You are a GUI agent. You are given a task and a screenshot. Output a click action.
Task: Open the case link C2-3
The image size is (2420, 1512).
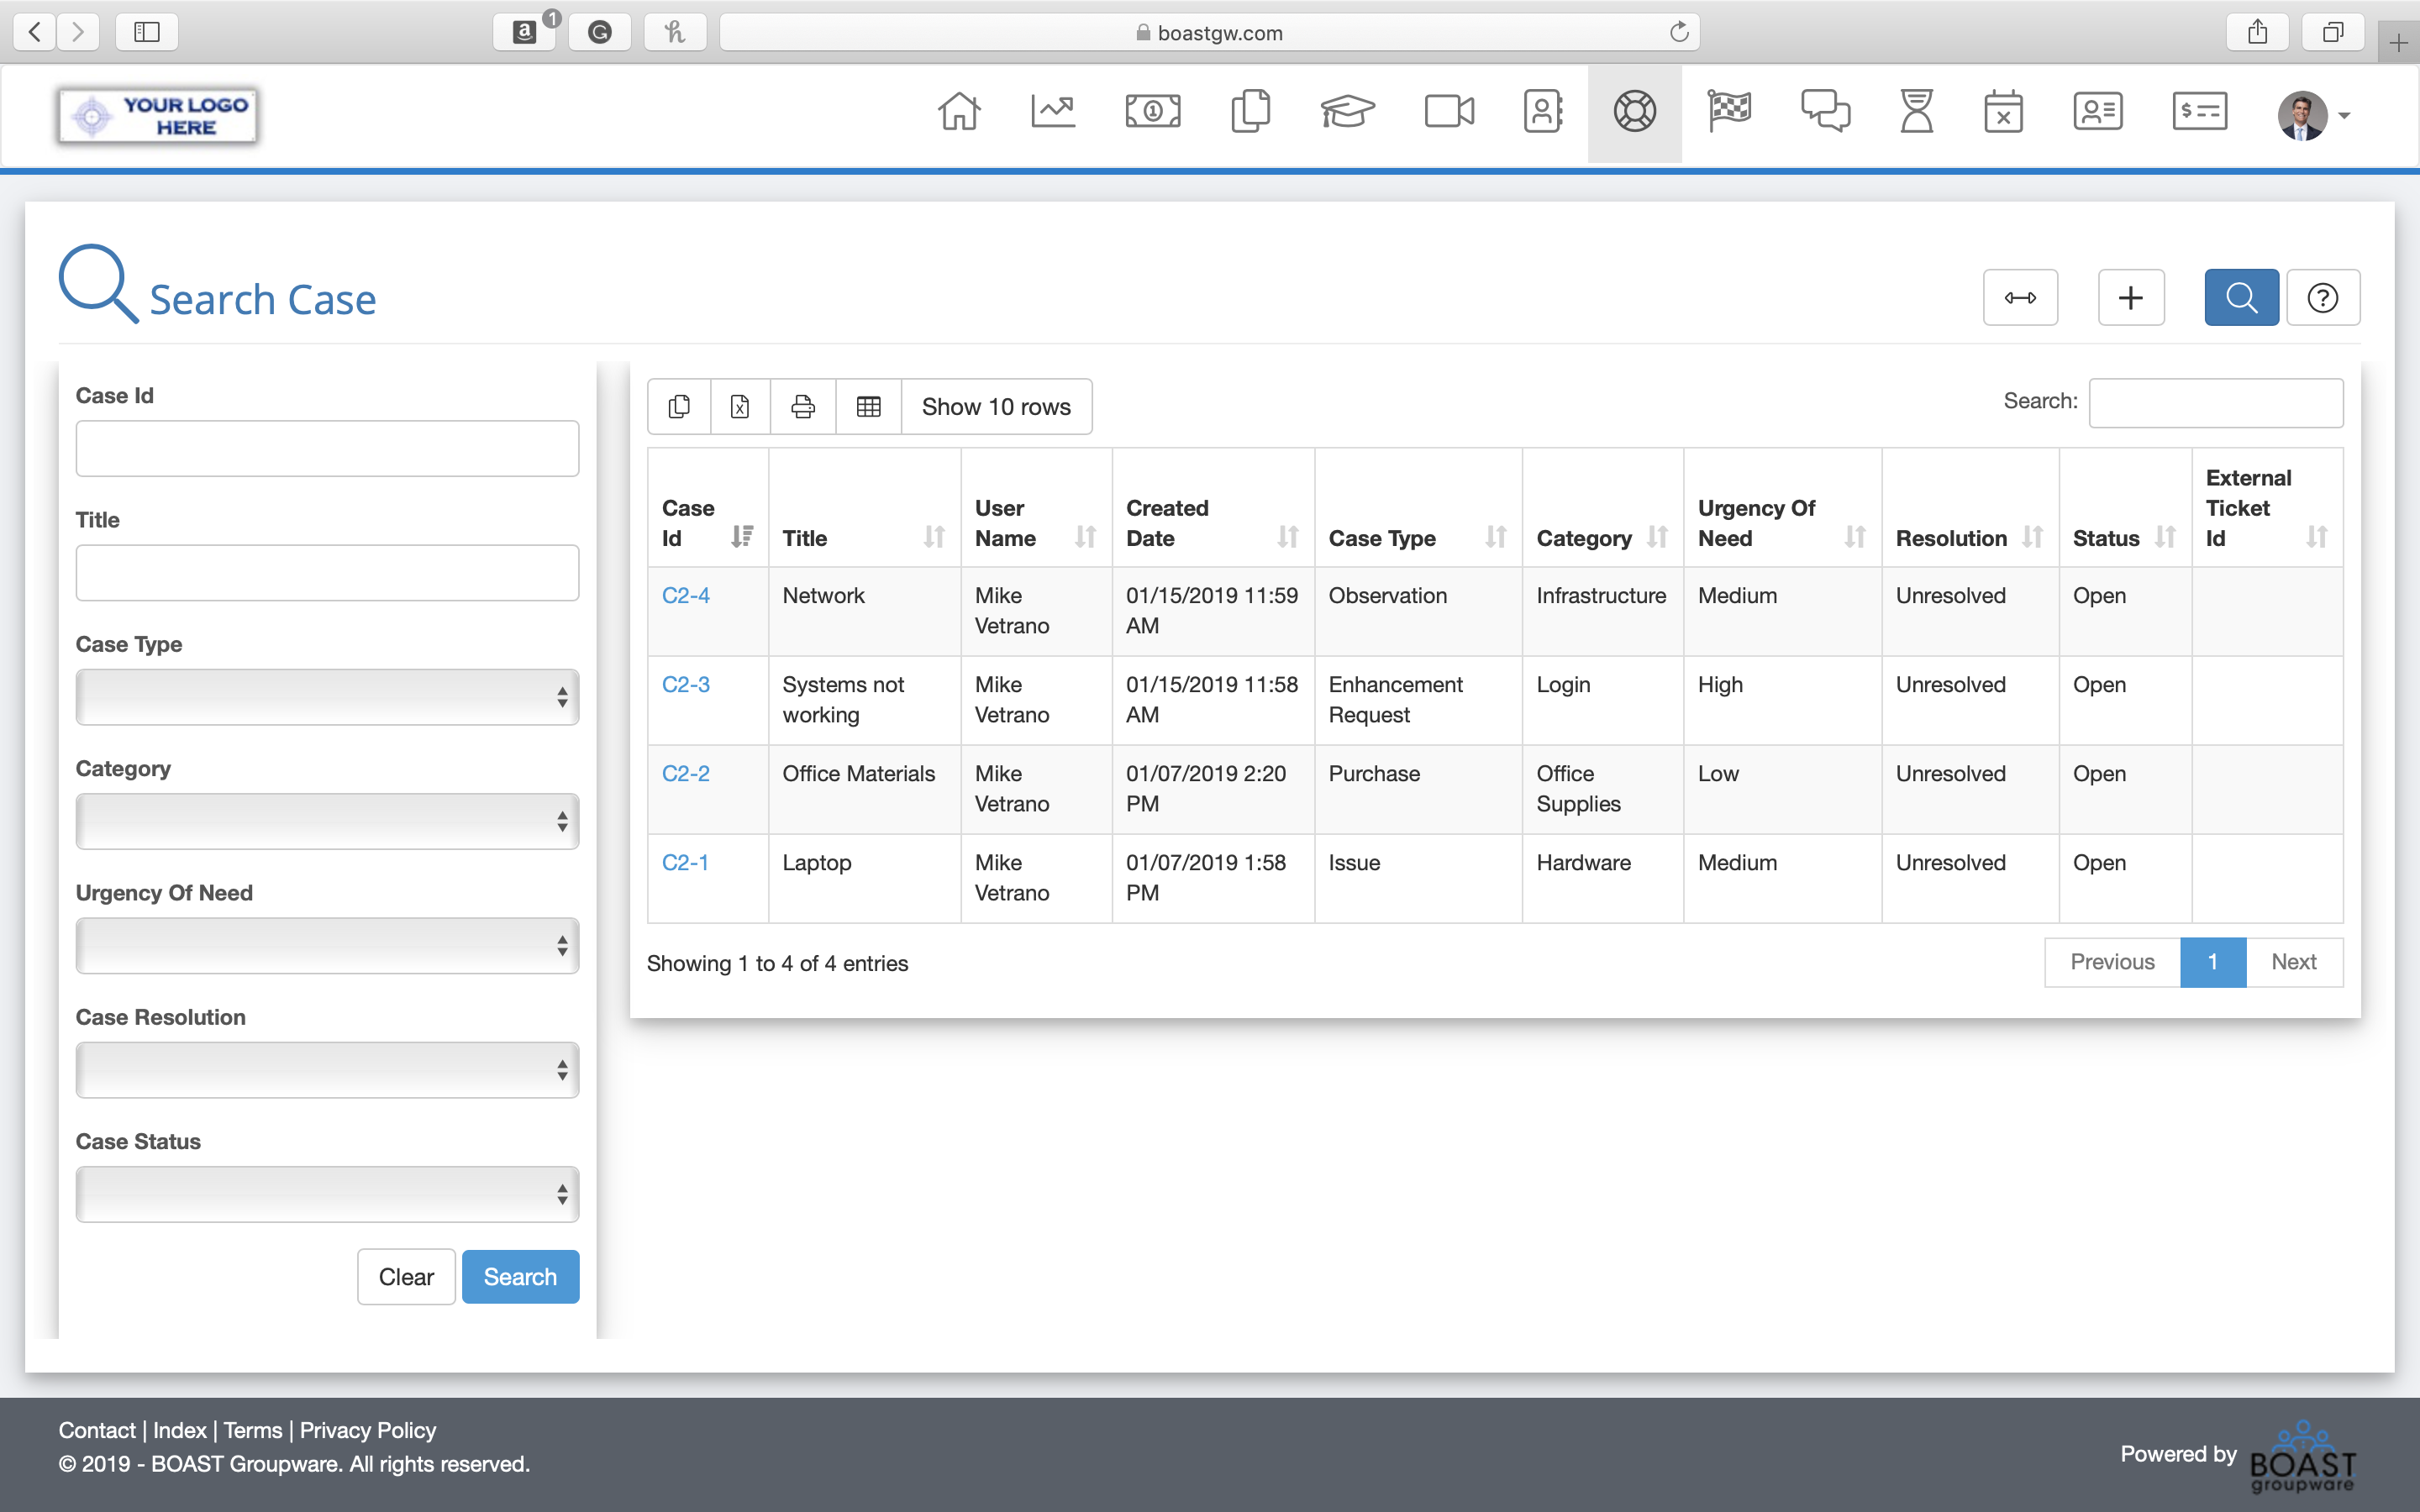click(x=686, y=685)
